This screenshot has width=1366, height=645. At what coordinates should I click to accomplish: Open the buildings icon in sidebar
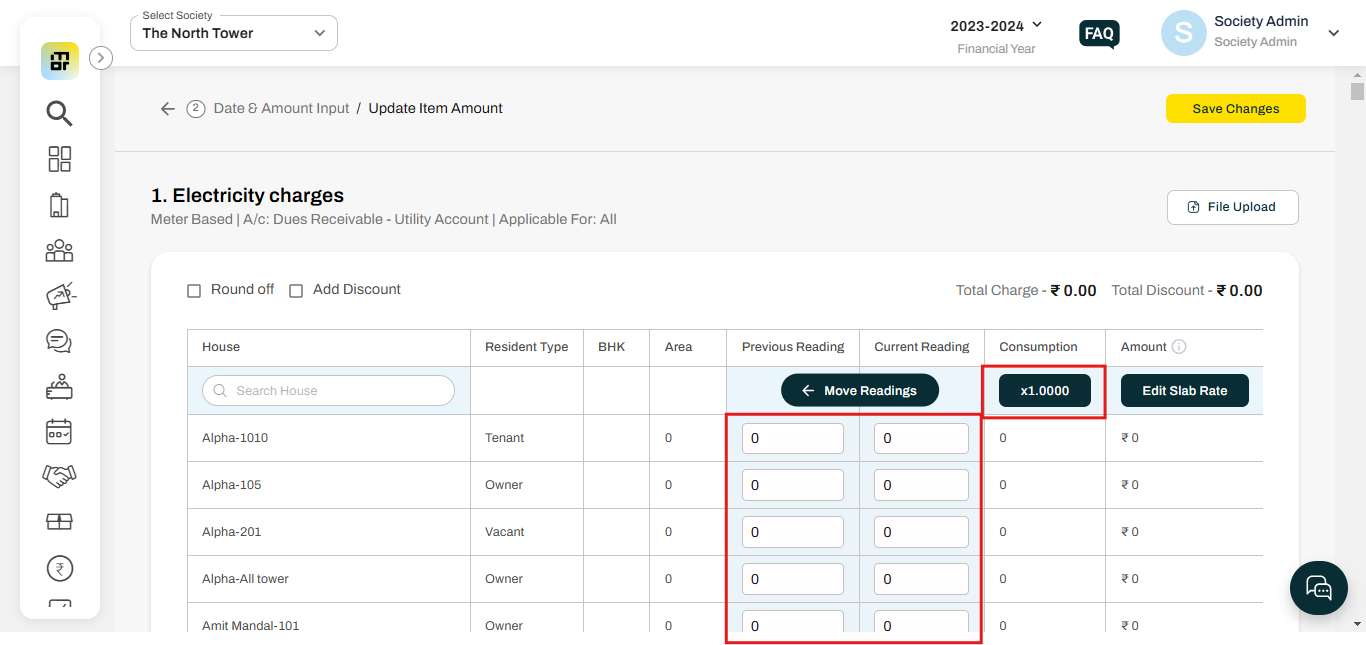click(59, 205)
